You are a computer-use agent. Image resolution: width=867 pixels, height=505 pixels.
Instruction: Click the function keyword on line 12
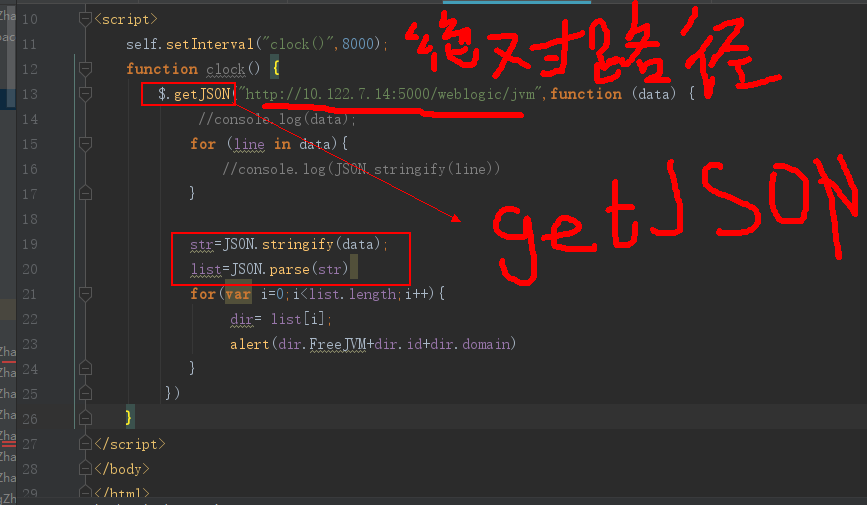tap(161, 69)
